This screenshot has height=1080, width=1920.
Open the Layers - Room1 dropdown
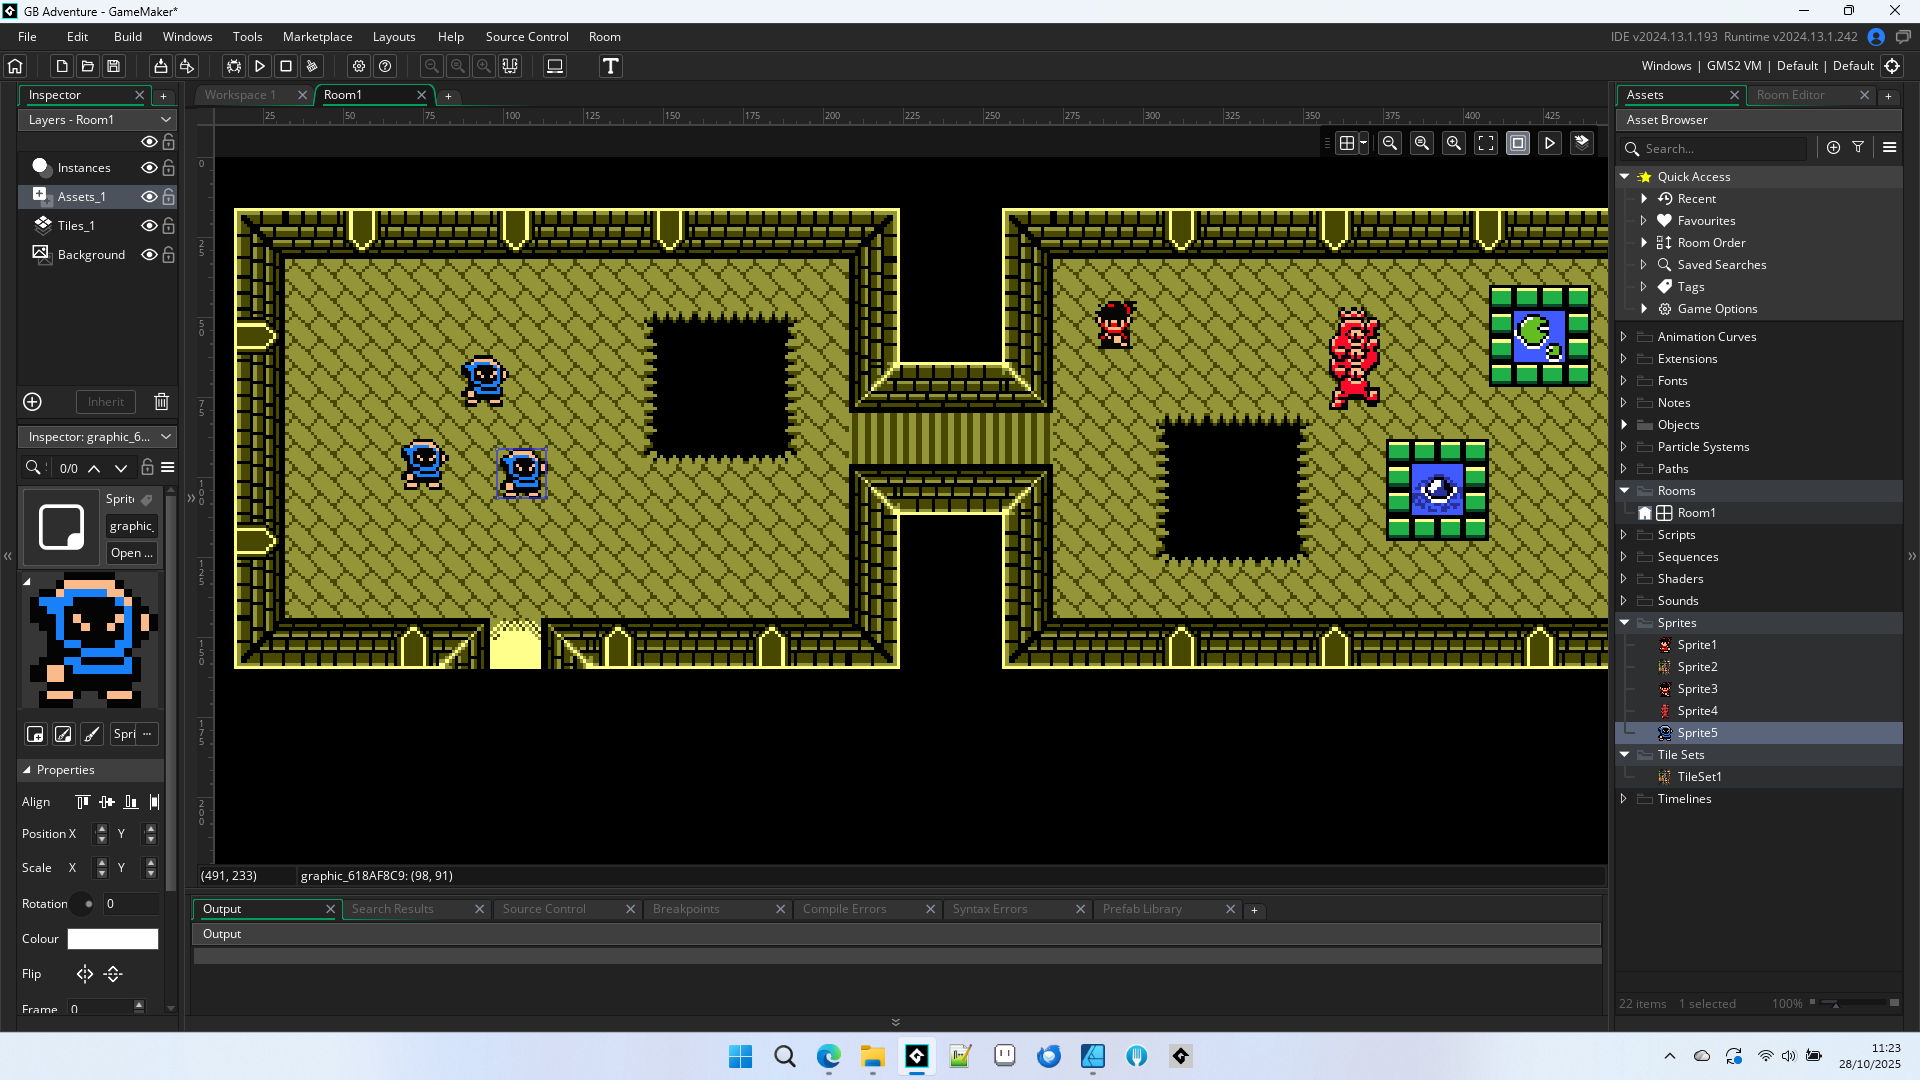pyautogui.click(x=97, y=119)
